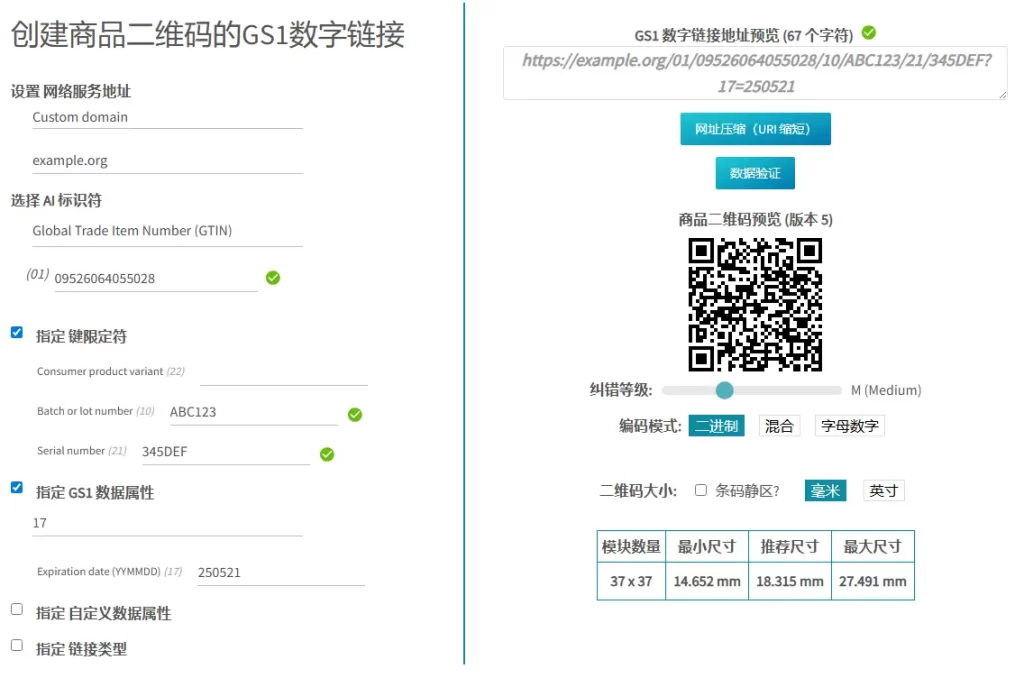The height and width of the screenshot is (678, 1024).
Task: Select 混合 encoding mode
Action: tap(779, 426)
